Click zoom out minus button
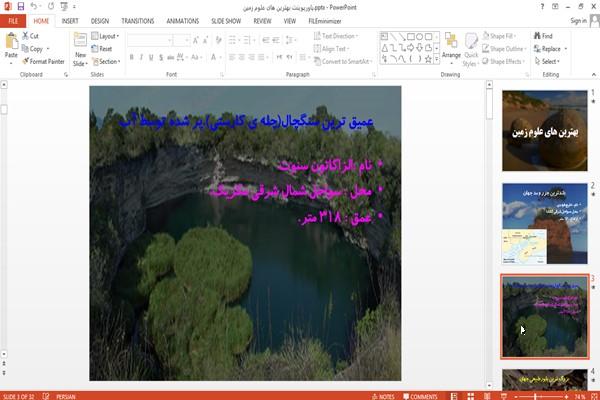600x400 pixels. pos(515,397)
